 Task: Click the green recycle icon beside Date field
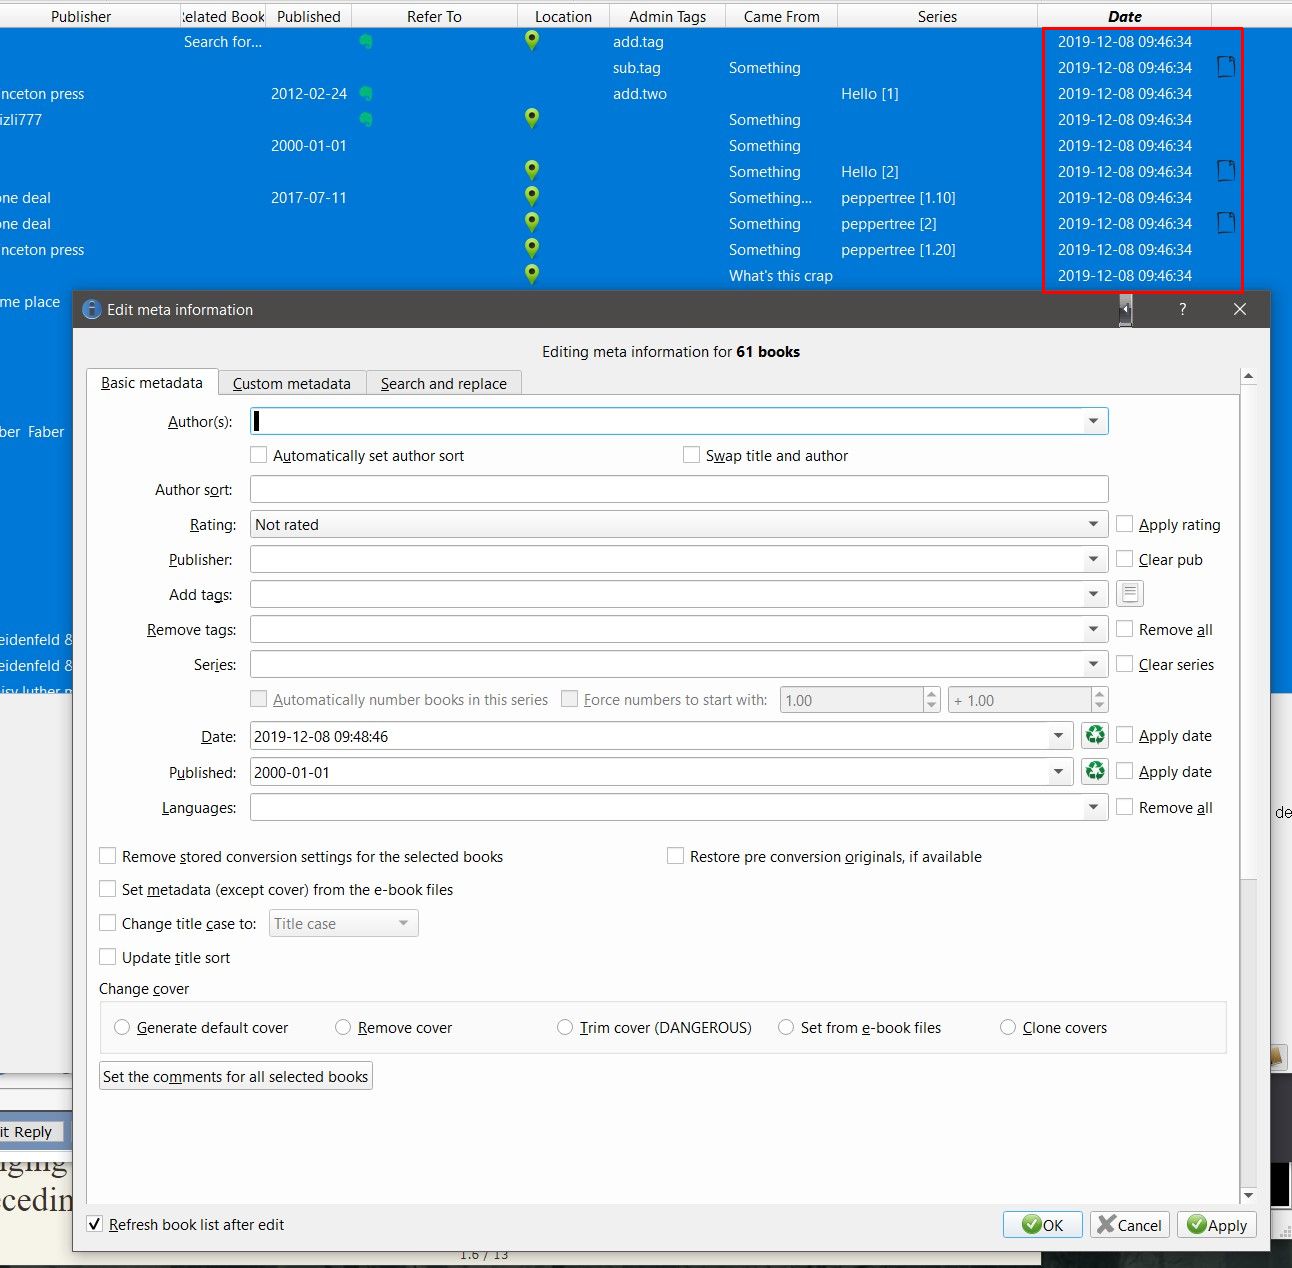[x=1095, y=736]
